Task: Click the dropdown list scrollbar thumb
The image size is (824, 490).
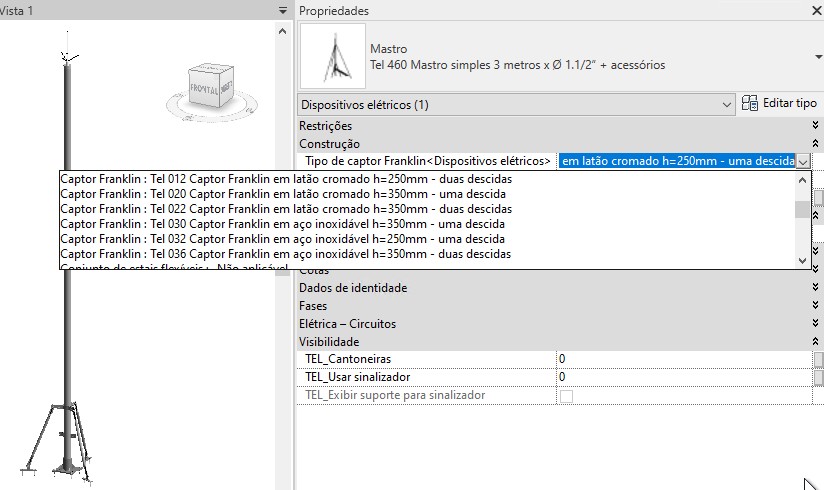Action: (x=802, y=209)
